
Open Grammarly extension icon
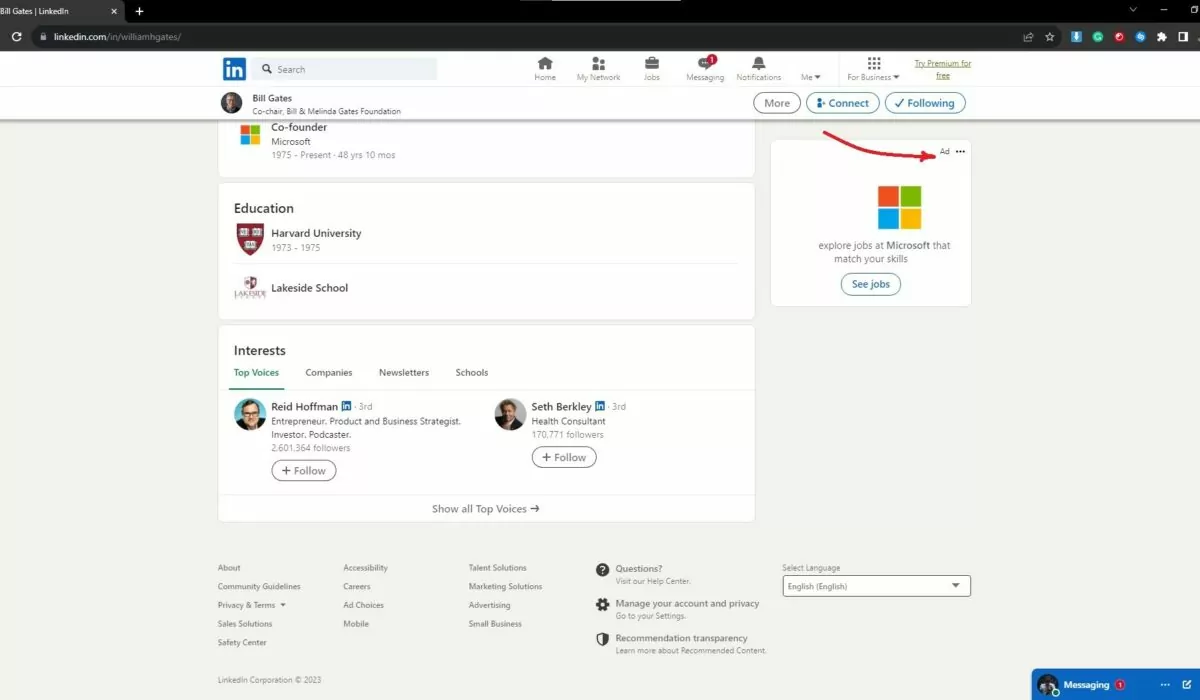coord(1098,37)
